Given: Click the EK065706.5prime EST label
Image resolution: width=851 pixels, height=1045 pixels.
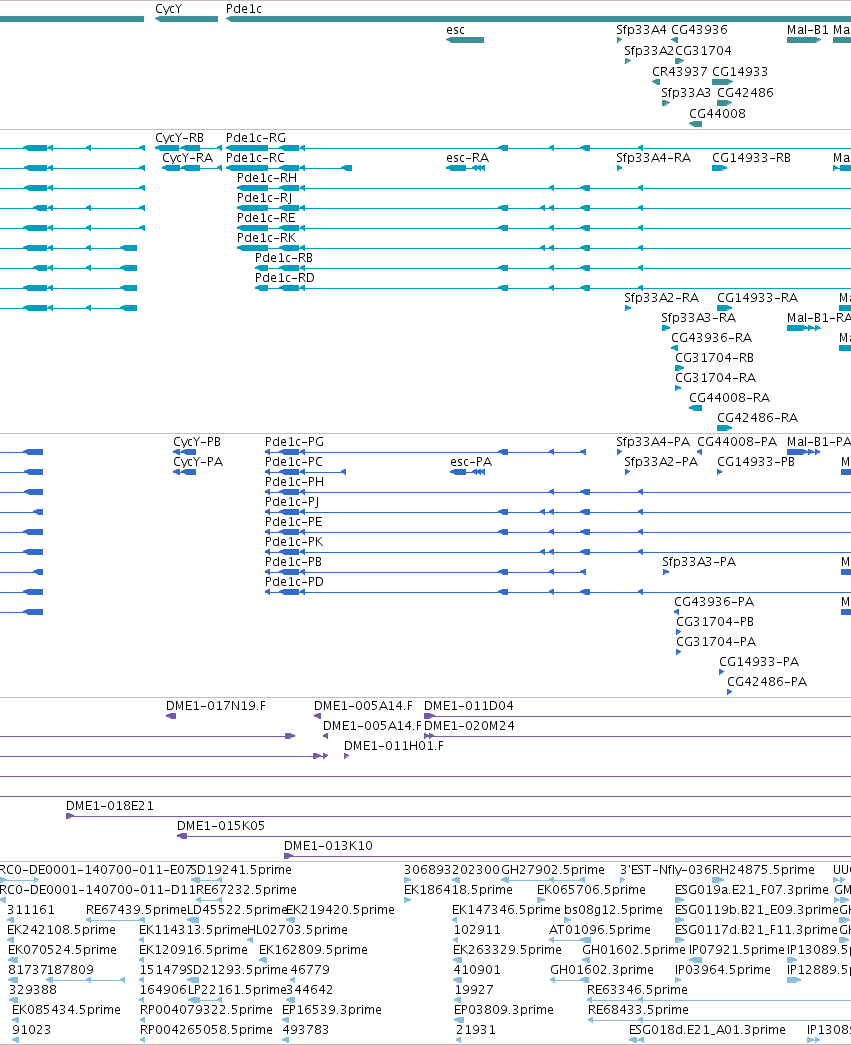Looking at the screenshot, I should pyautogui.click(x=591, y=890).
